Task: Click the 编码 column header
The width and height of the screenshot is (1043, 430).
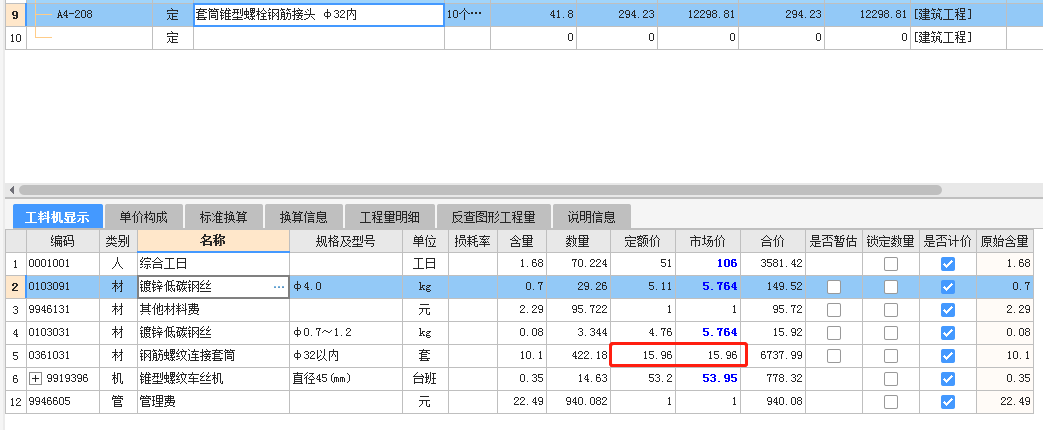Action: pyautogui.click(x=63, y=241)
